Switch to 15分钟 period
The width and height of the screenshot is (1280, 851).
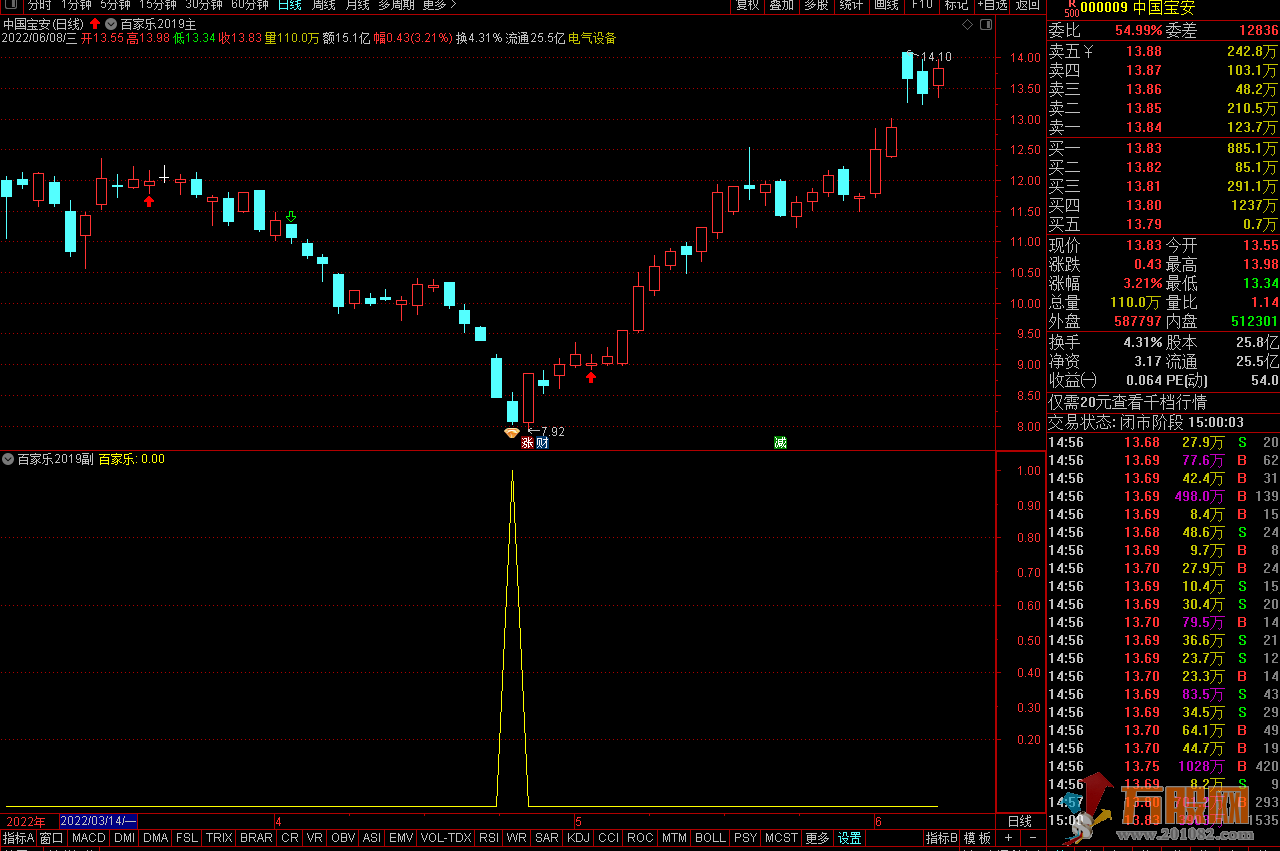157,5
